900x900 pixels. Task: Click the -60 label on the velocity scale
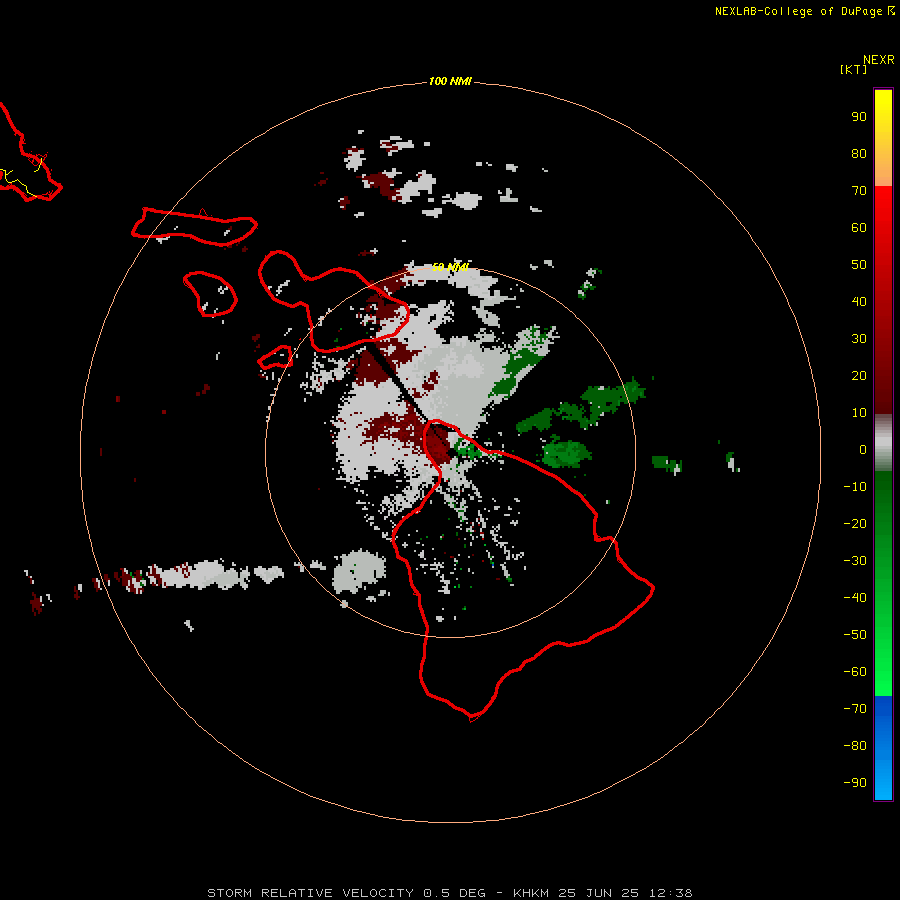tap(855, 672)
